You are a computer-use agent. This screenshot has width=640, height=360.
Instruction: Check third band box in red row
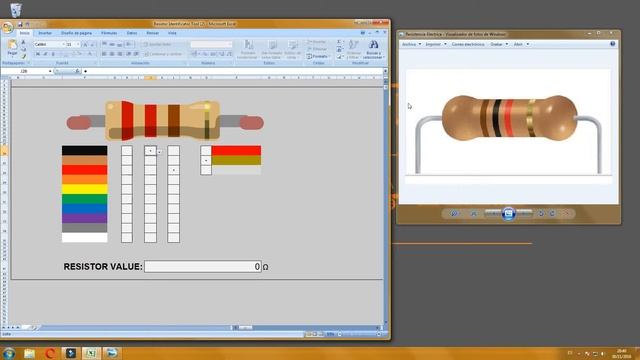point(173,170)
